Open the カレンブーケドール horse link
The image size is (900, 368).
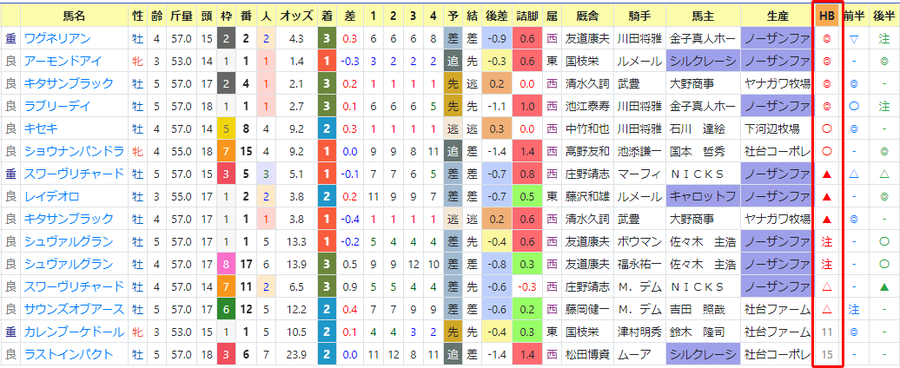point(73,332)
